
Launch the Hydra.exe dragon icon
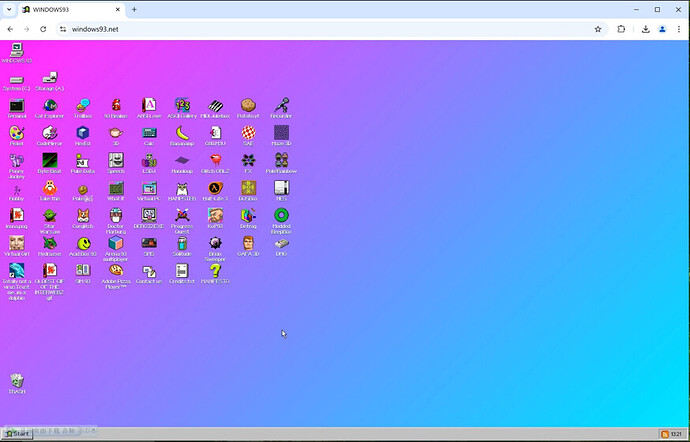50,243
